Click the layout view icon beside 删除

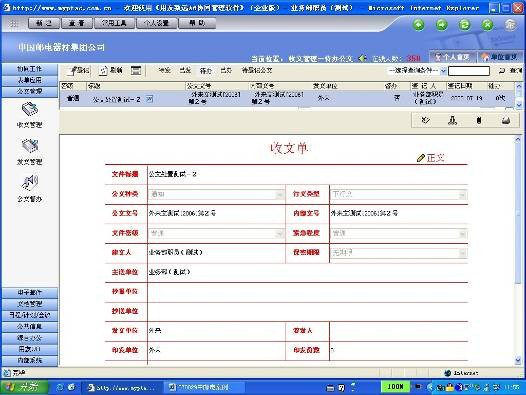(136, 70)
